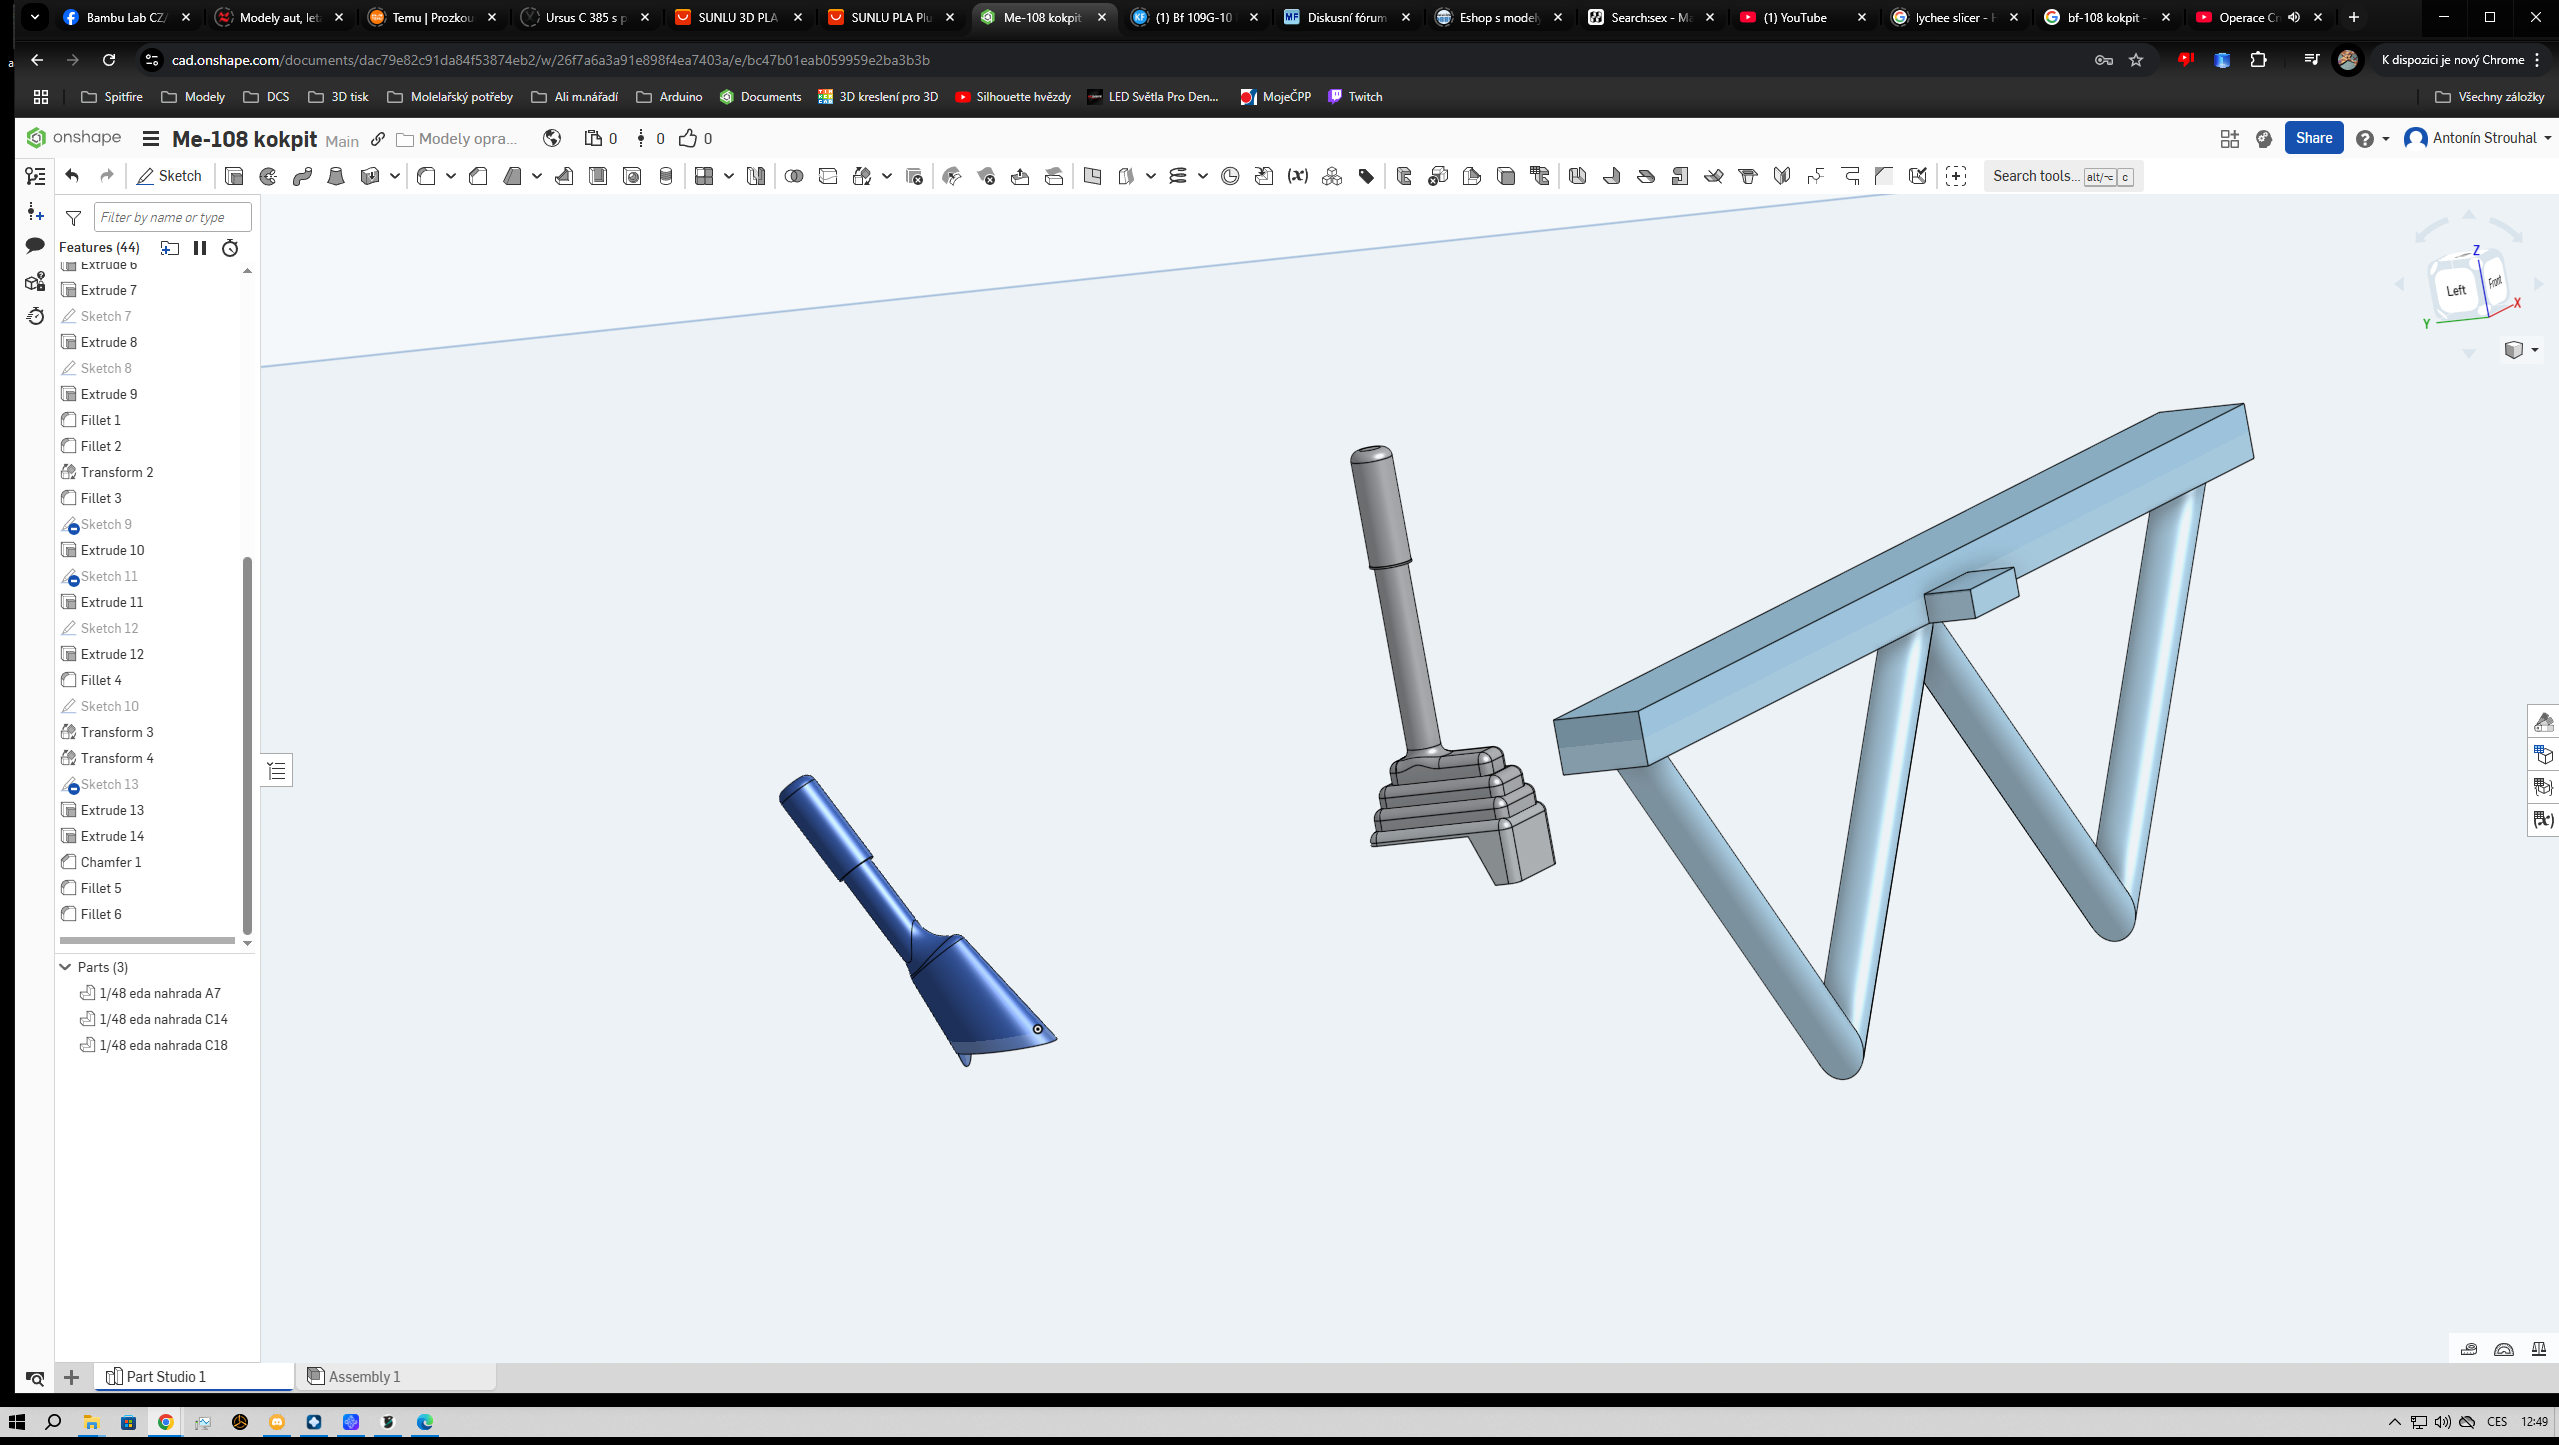Collapse the Parts (3) list
The height and width of the screenshot is (1445, 2559).
point(66,967)
